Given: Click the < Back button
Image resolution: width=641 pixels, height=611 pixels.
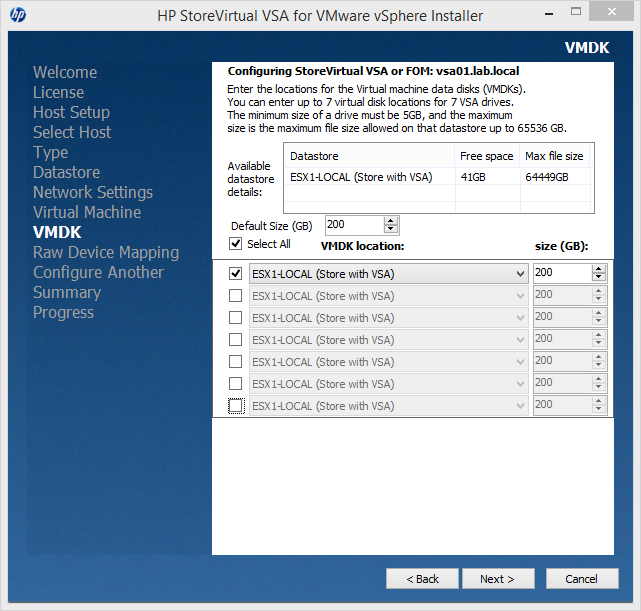Looking at the screenshot, I should (422, 579).
